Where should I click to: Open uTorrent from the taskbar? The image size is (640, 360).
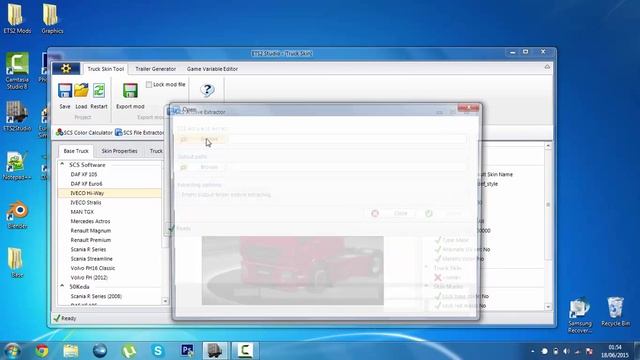coord(129,351)
